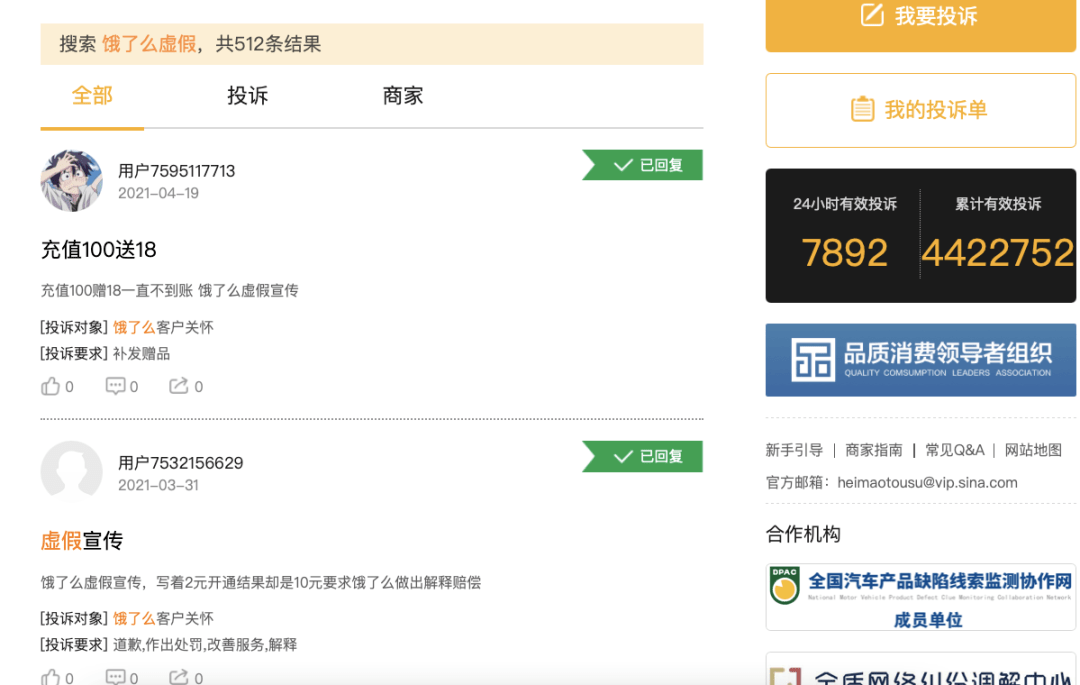Click email heimaotousu@vip.sina.com
The image size is (1080, 685).
pyautogui.click(x=927, y=483)
